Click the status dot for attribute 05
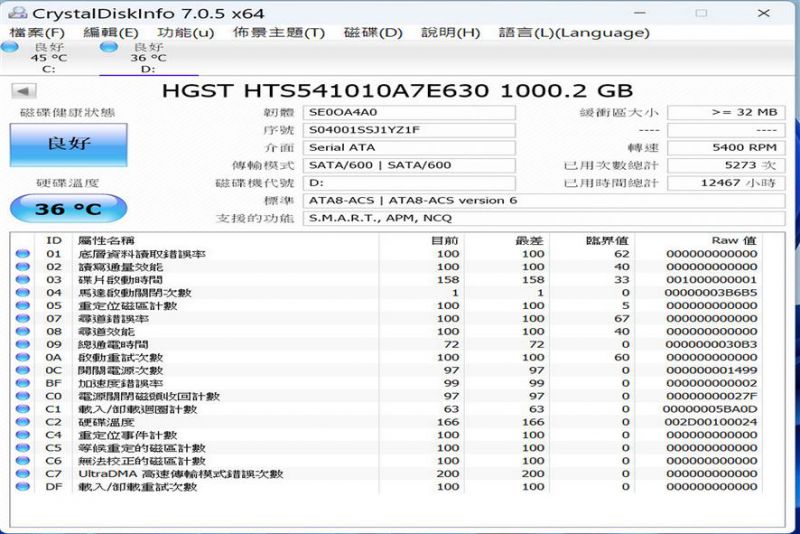The width and height of the screenshot is (800, 534). click(22, 306)
